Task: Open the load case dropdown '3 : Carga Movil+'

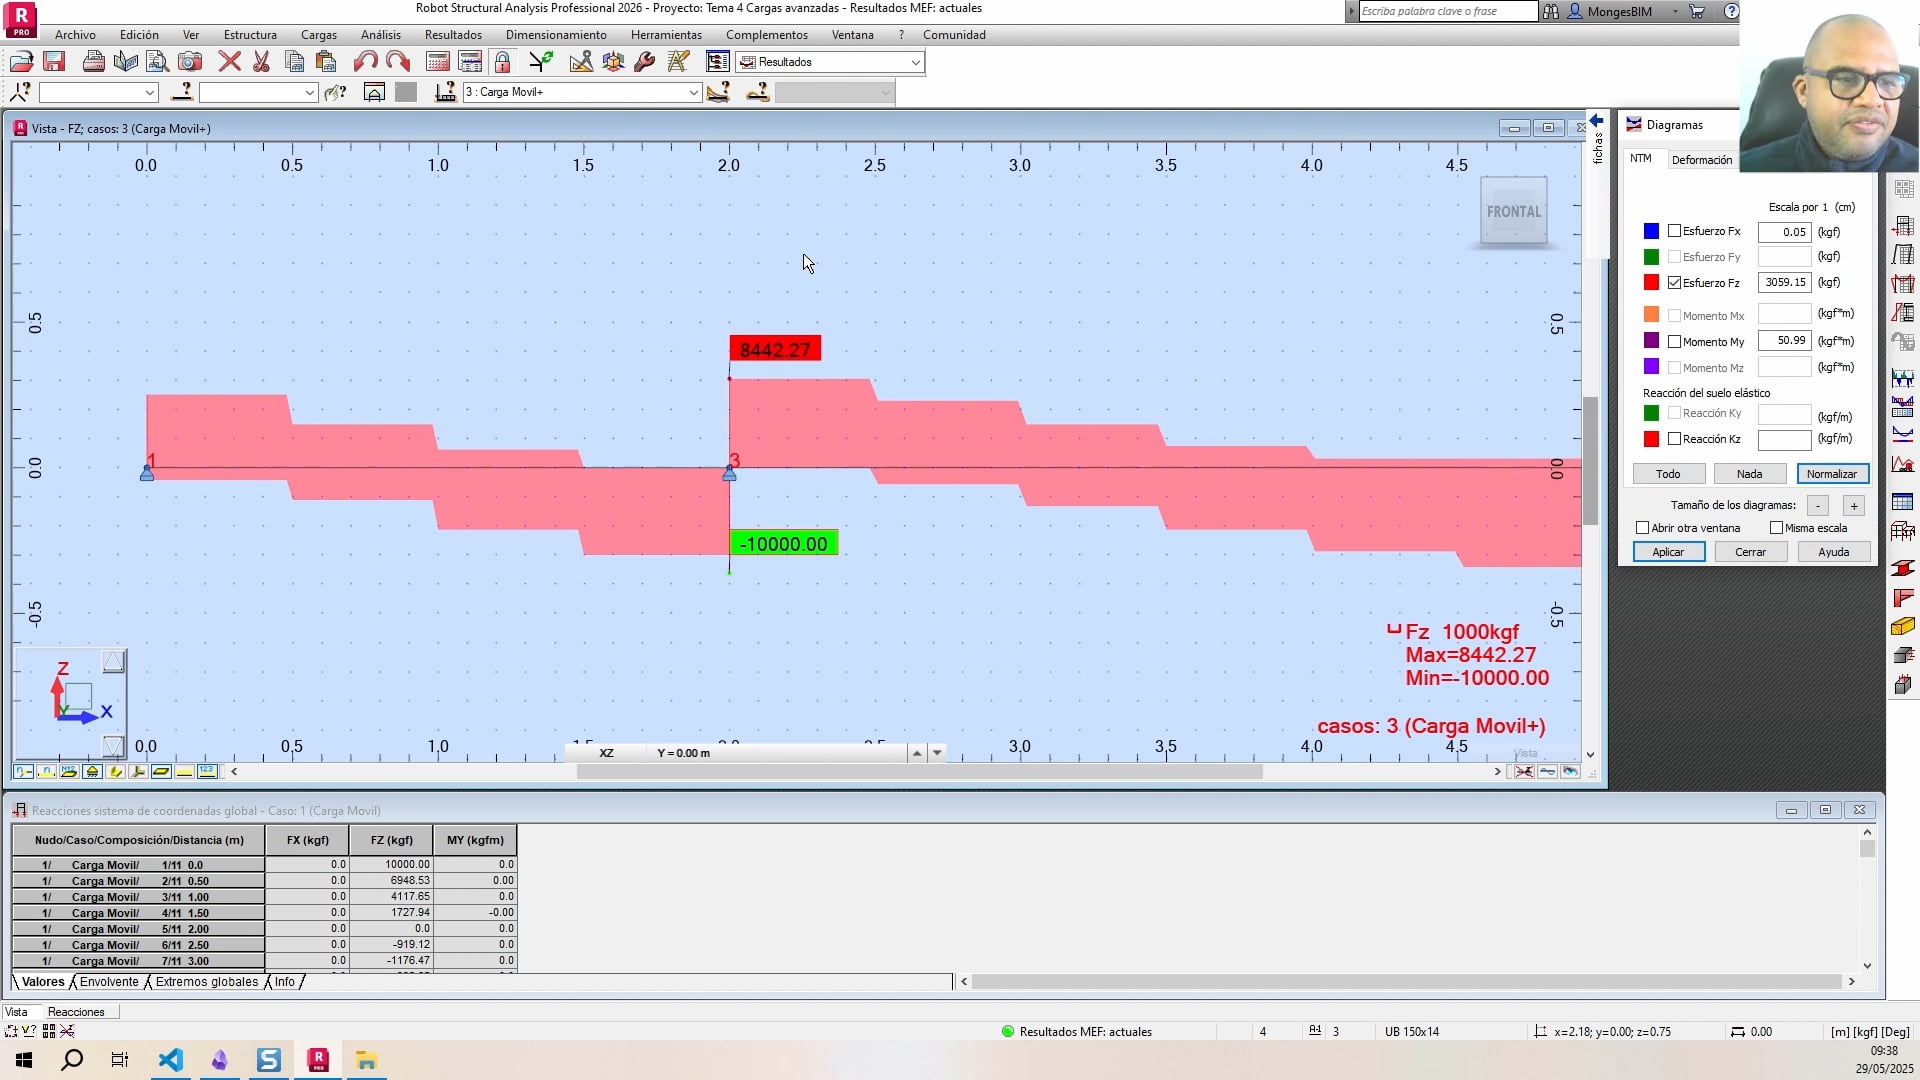Action: (x=693, y=92)
